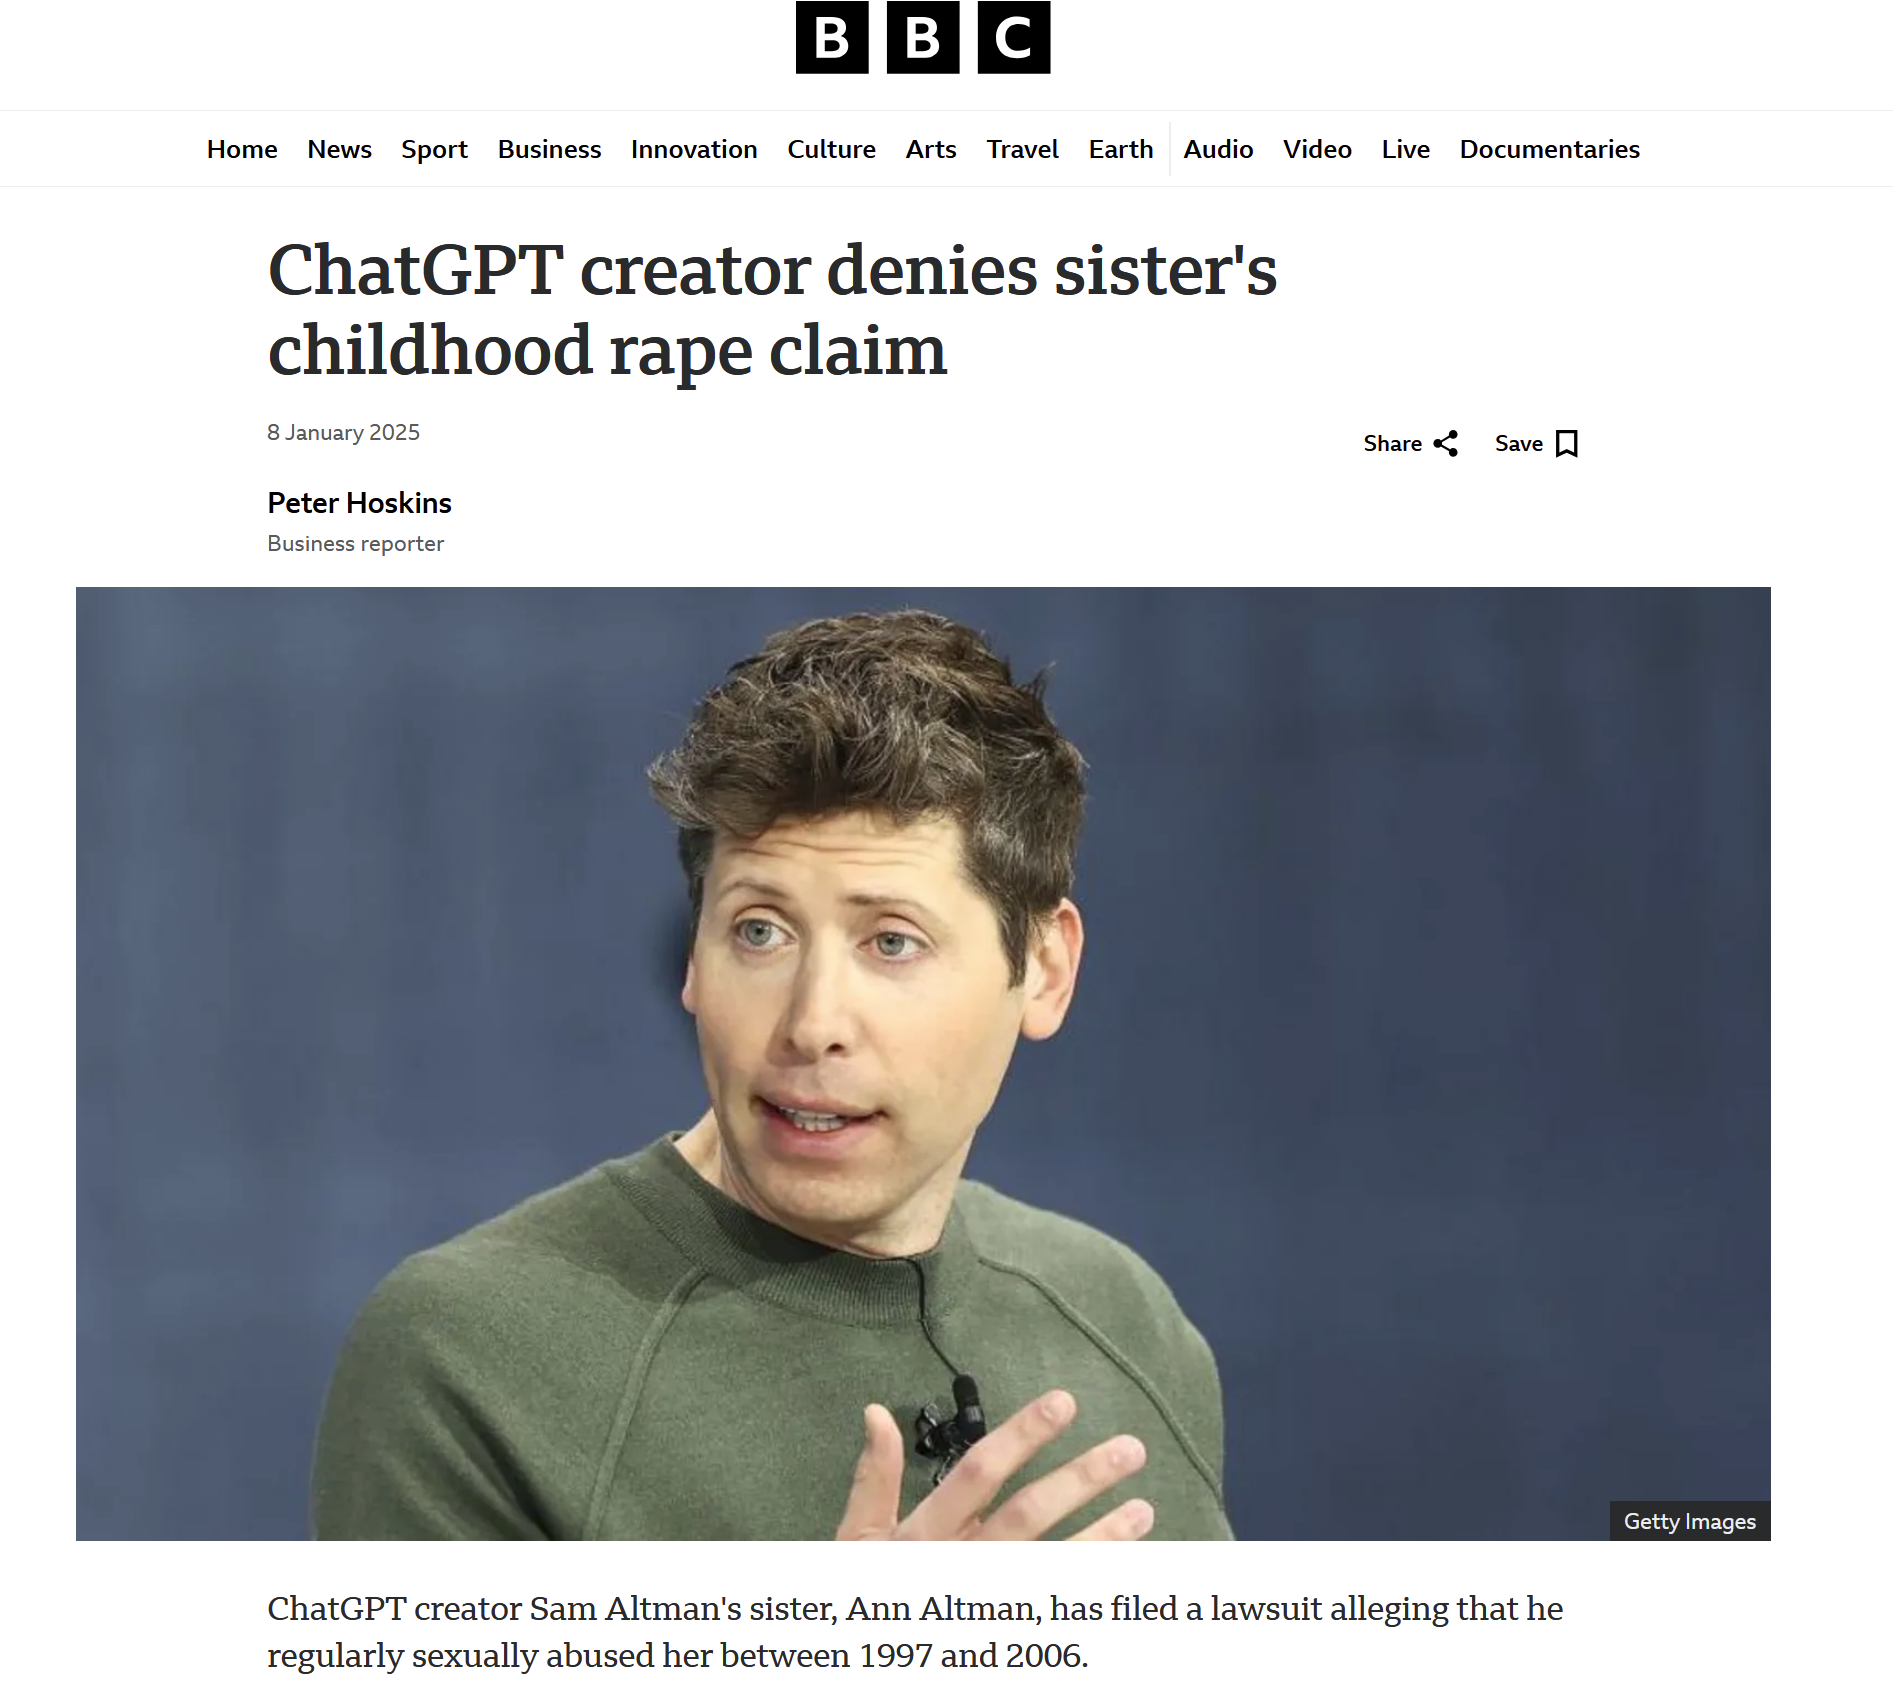The width and height of the screenshot is (1893, 1691).
Task: Select Business in the navigation bar
Action: coord(549,149)
